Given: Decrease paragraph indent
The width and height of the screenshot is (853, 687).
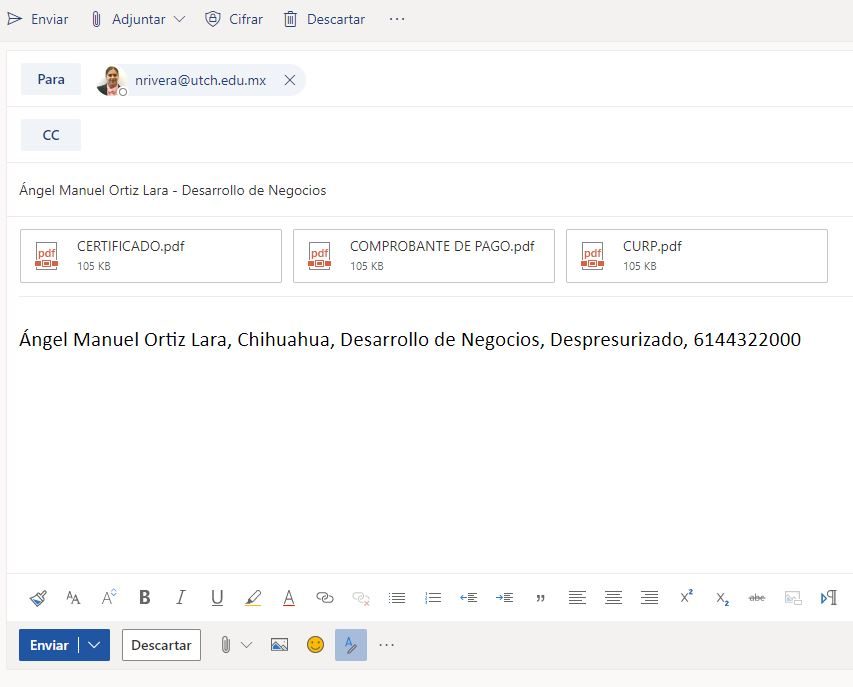Looking at the screenshot, I should pos(468,598).
